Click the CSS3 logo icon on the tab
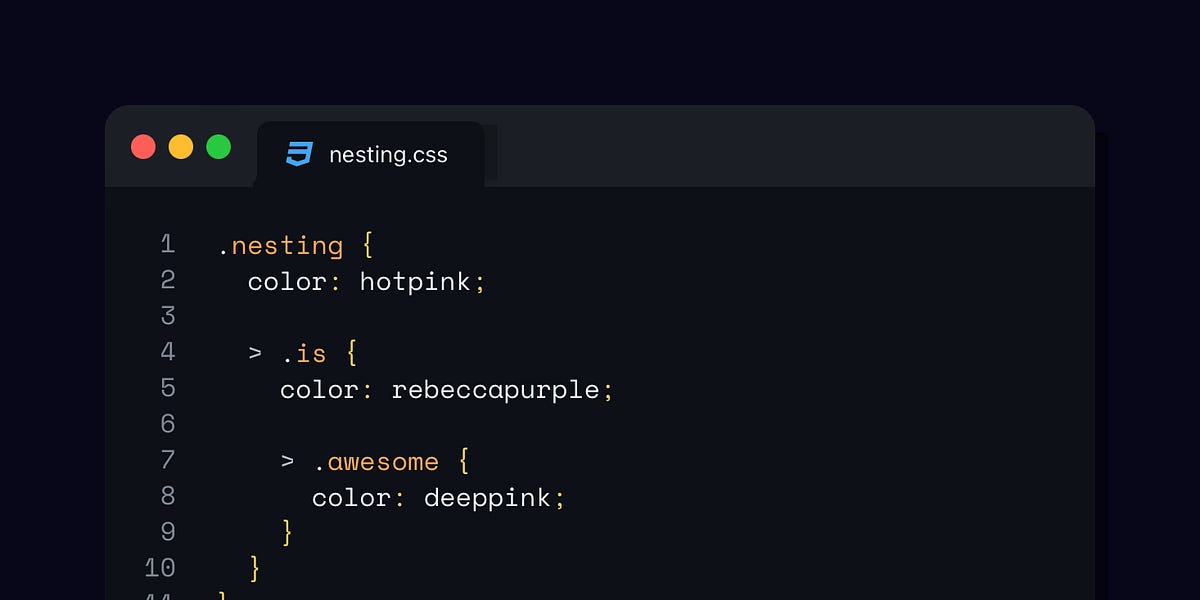This screenshot has height=600, width=1200. pyautogui.click(x=300, y=155)
